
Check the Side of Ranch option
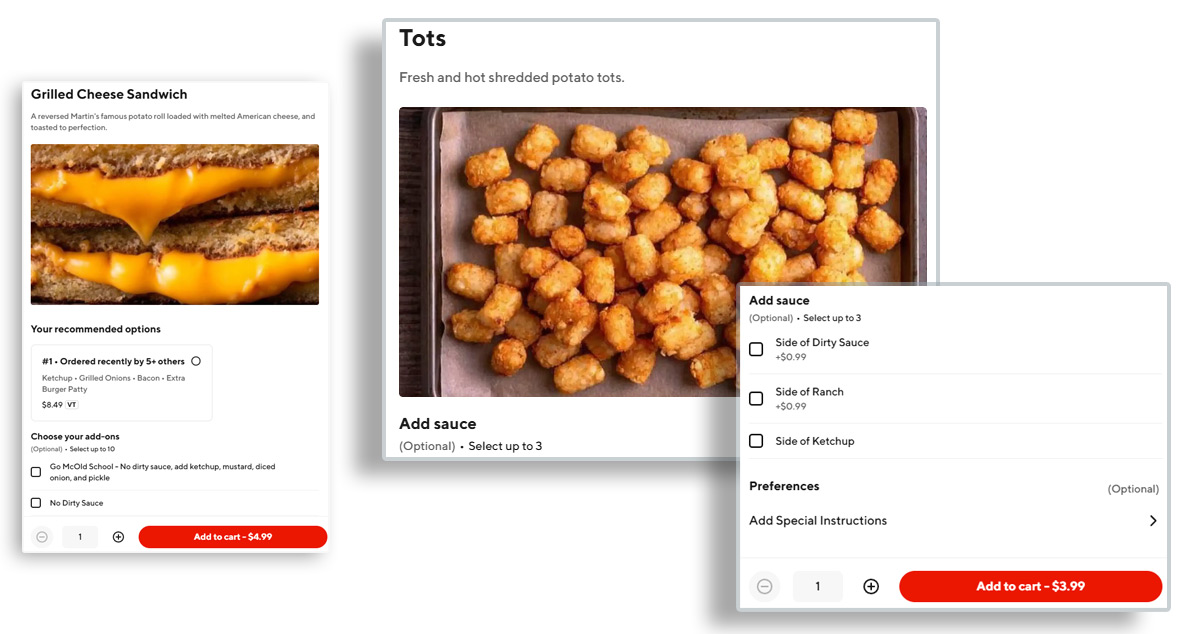[756, 398]
